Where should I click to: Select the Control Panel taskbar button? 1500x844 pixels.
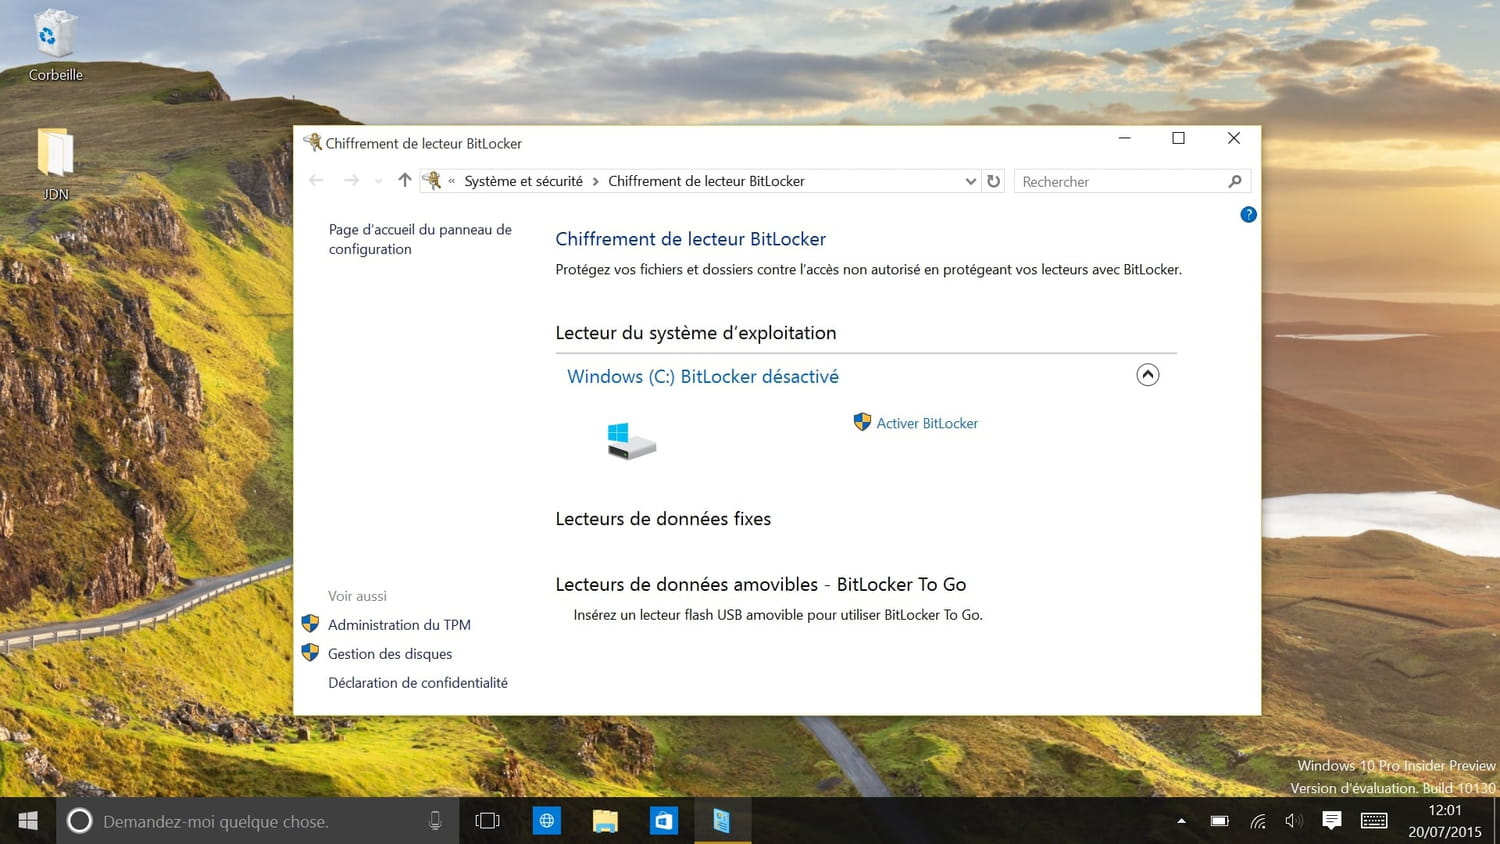pos(722,821)
